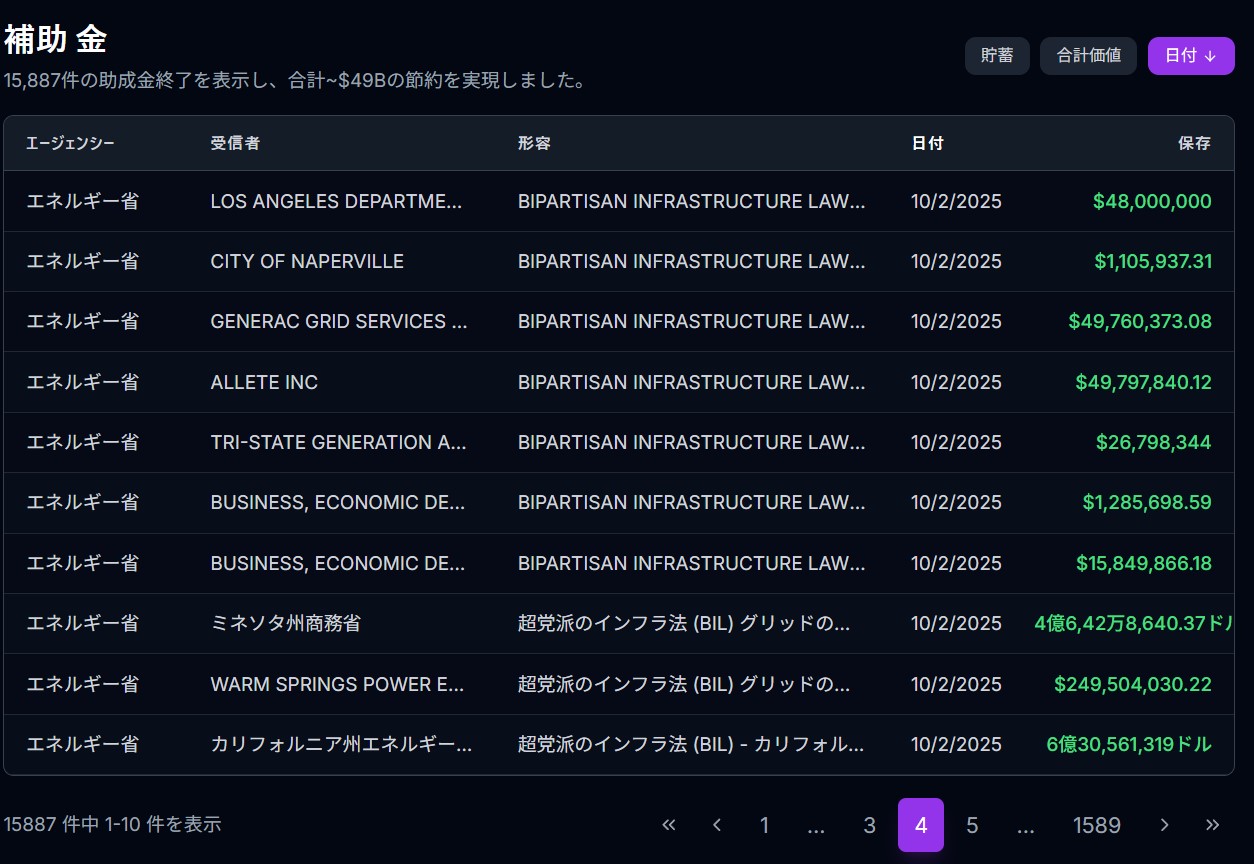1254x864 pixels.
Task: Click the next page arrow
Action: click(1164, 825)
